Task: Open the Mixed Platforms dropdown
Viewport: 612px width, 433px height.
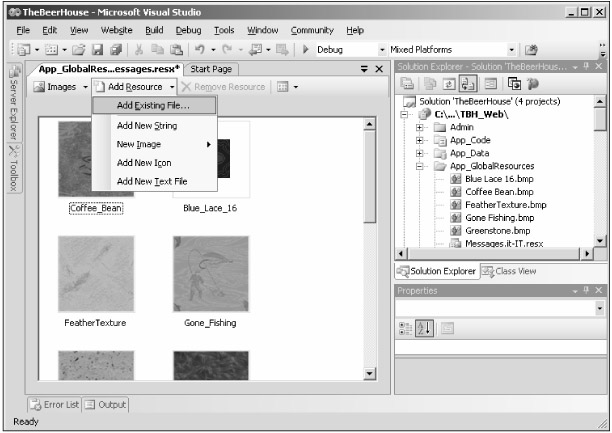Action: point(513,49)
